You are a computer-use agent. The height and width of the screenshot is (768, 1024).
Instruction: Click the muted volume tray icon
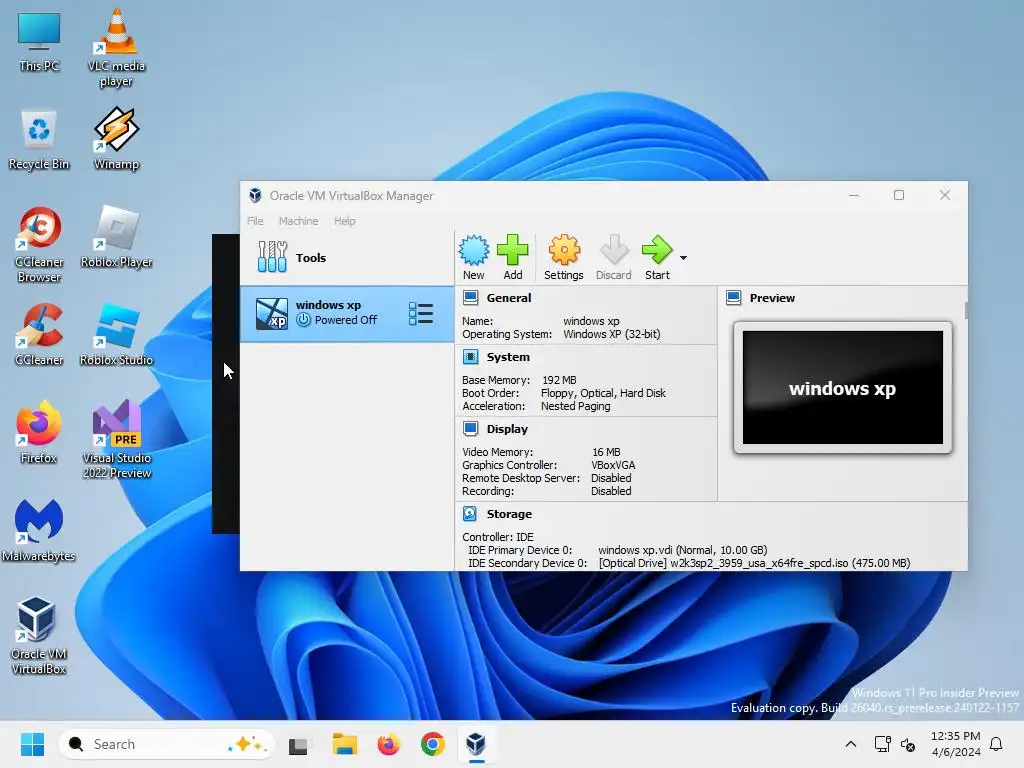point(908,744)
